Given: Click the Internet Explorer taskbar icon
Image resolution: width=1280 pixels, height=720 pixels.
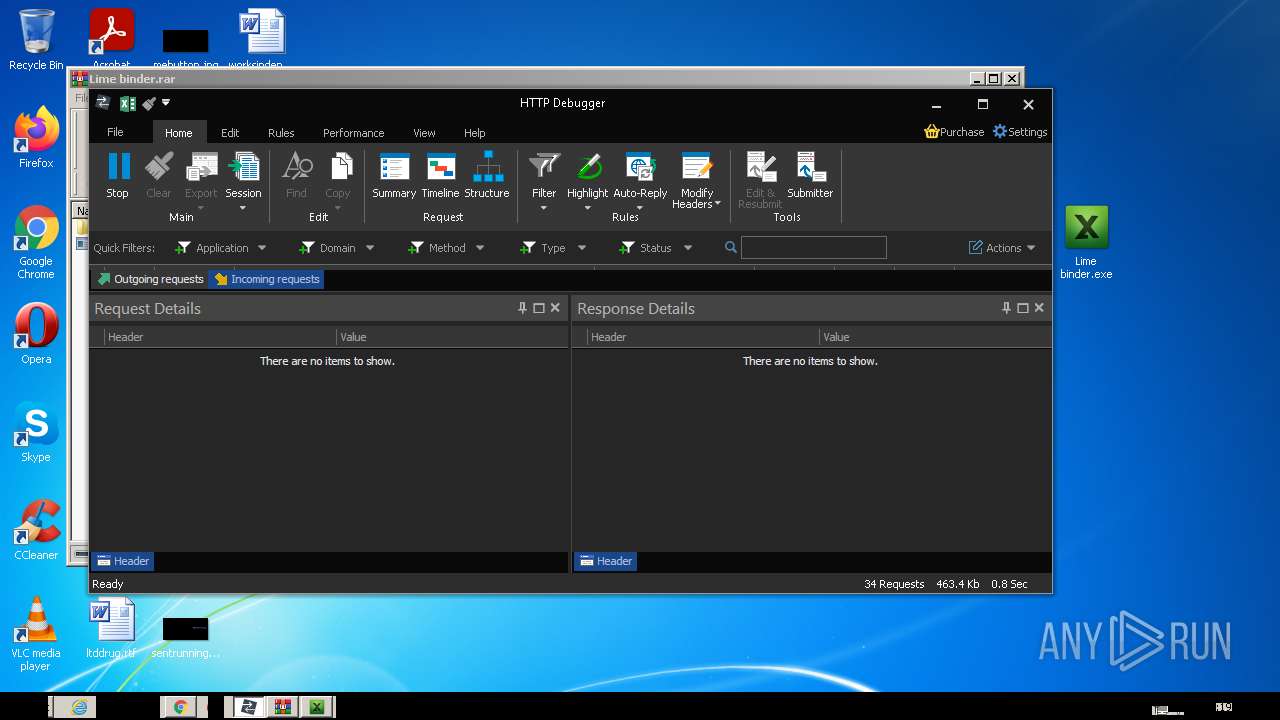Looking at the screenshot, I should tap(79, 707).
